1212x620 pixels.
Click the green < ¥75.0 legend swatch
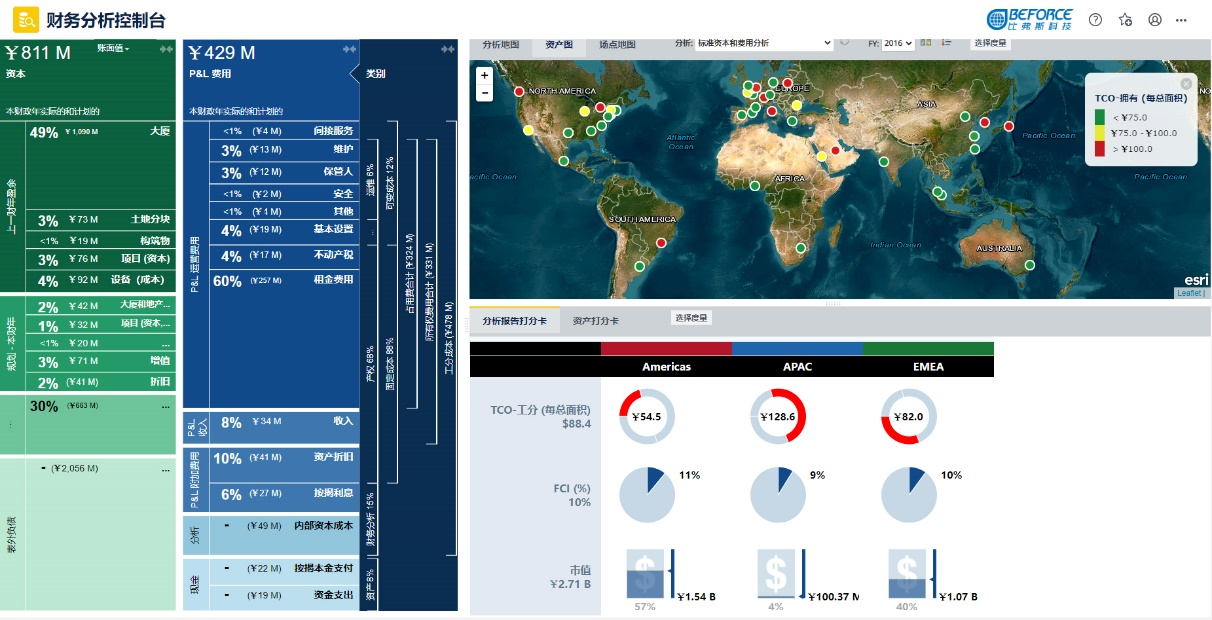[1100, 117]
